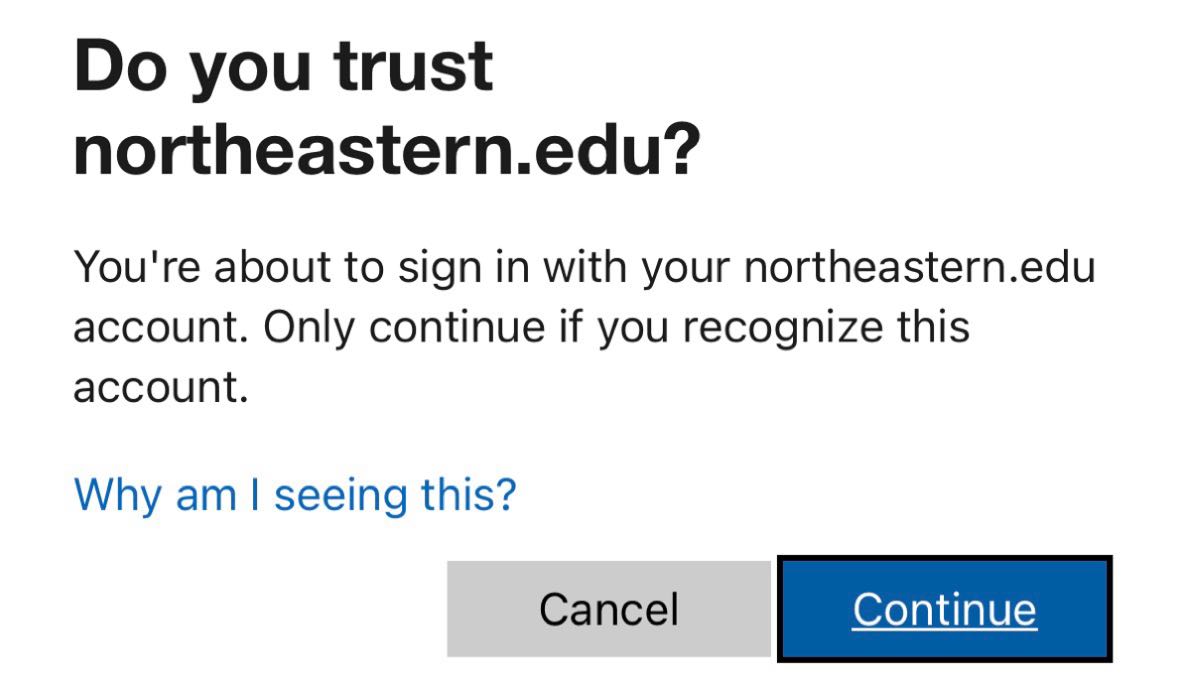1179x681 pixels.
Task: Dismiss the trust prompt with Cancel
Action: [608, 609]
